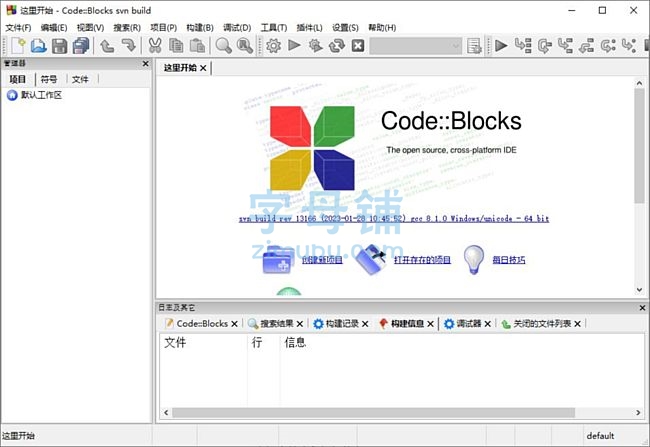Open the build target dropdown

(415, 46)
